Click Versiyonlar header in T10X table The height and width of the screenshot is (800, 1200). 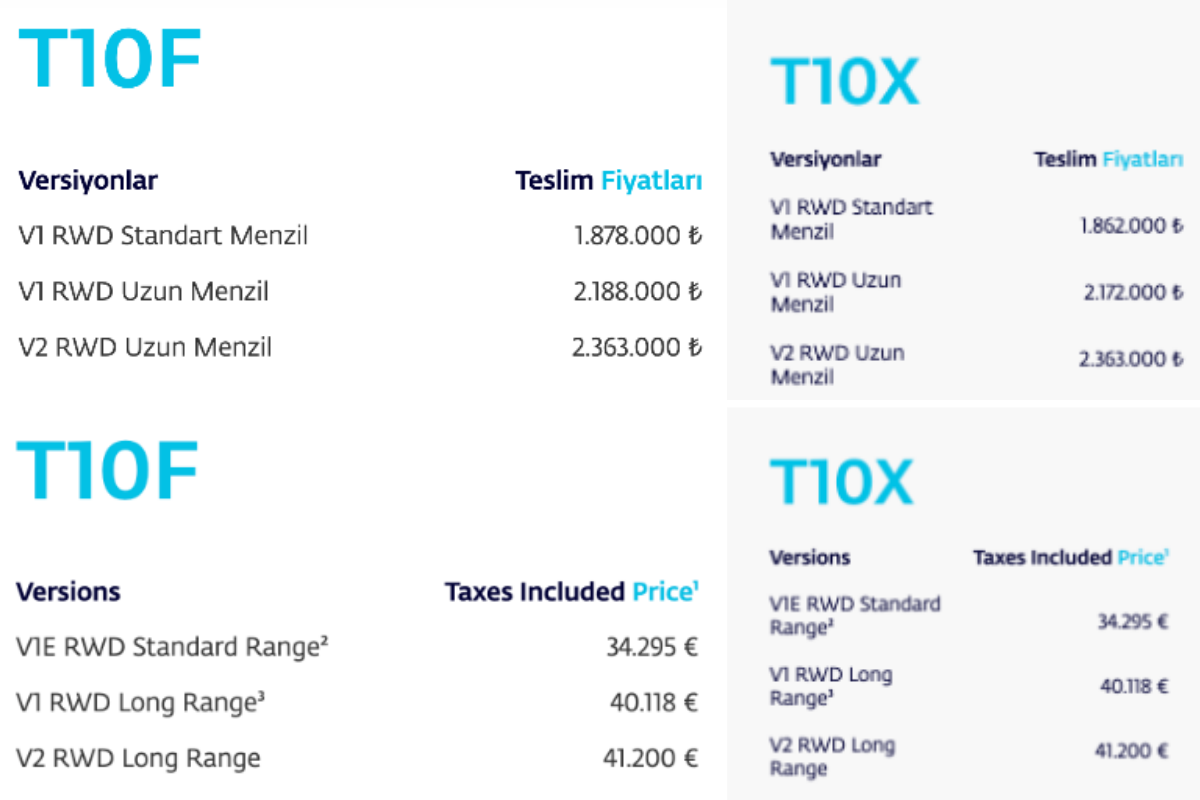tap(825, 159)
